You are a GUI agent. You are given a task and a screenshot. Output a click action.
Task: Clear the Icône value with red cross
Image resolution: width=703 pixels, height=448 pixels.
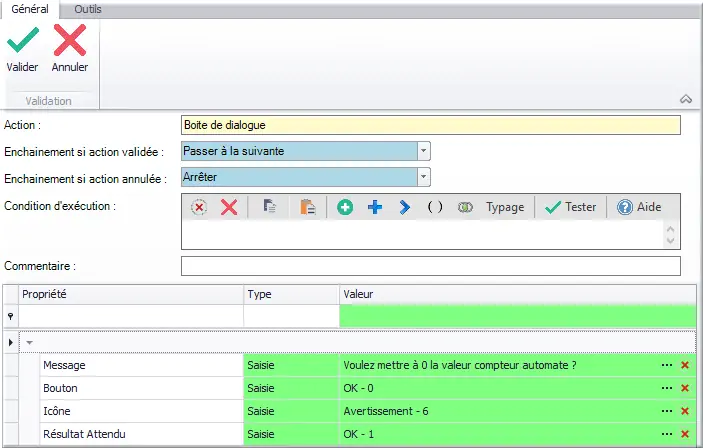click(685, 411)
